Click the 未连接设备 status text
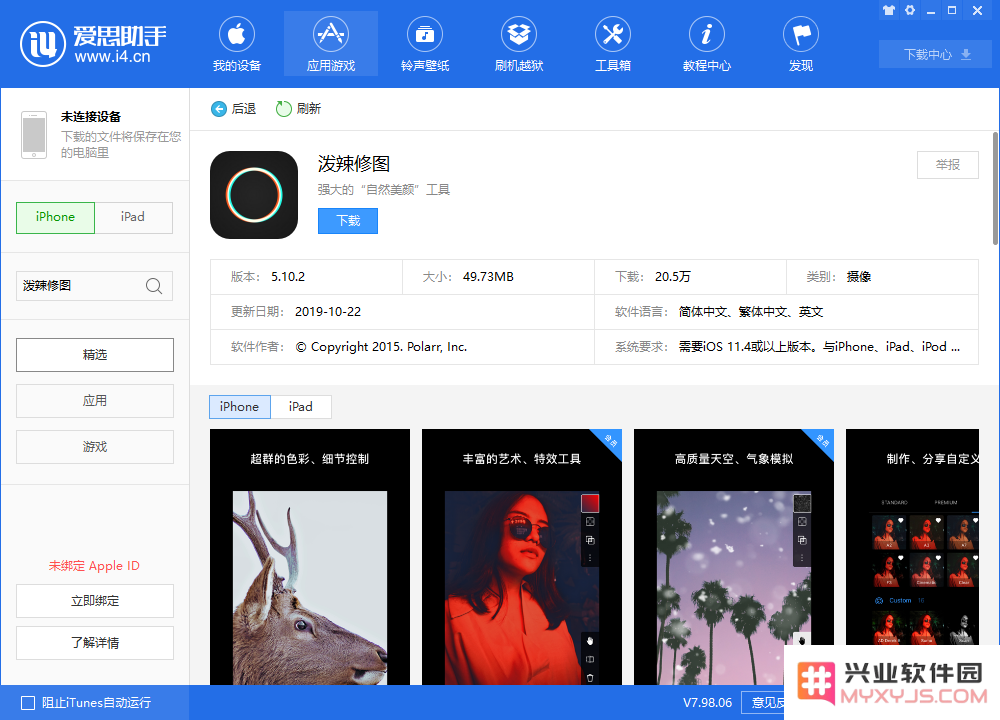 tap(91, 117)
